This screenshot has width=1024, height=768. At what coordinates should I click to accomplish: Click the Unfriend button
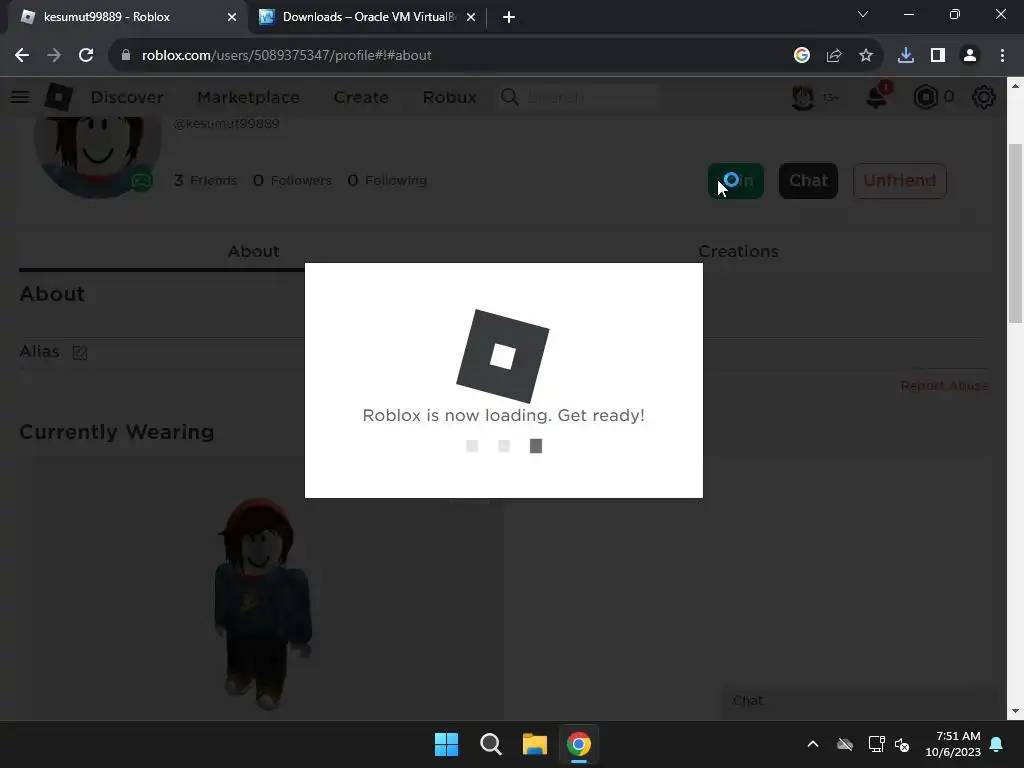(899, 181)
